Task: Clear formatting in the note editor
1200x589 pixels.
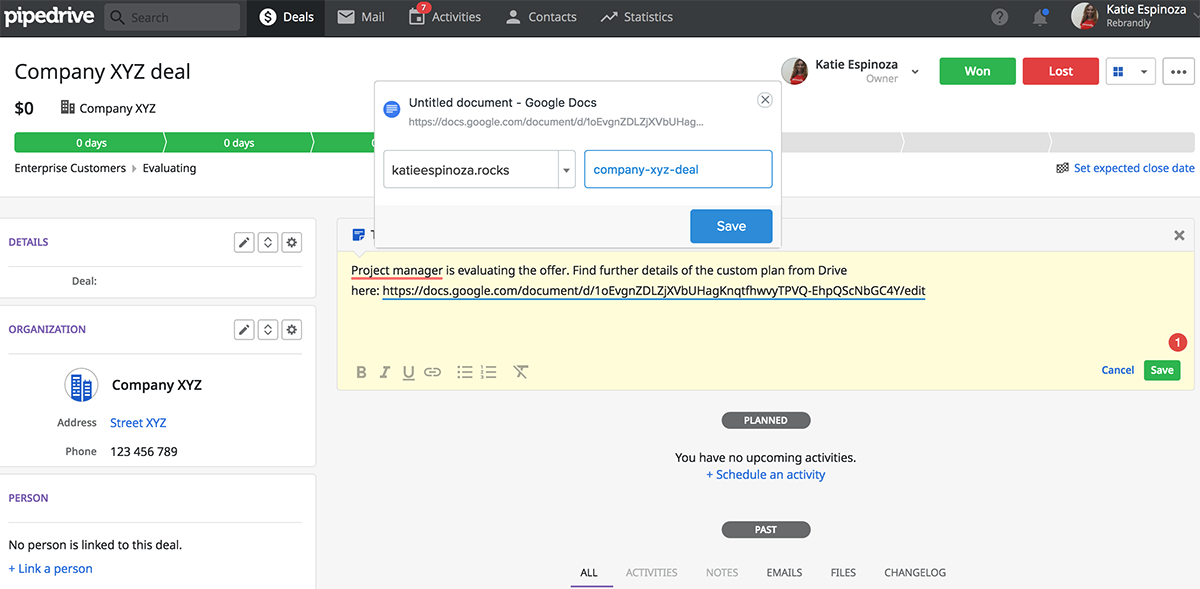Action: pos(521,372)
